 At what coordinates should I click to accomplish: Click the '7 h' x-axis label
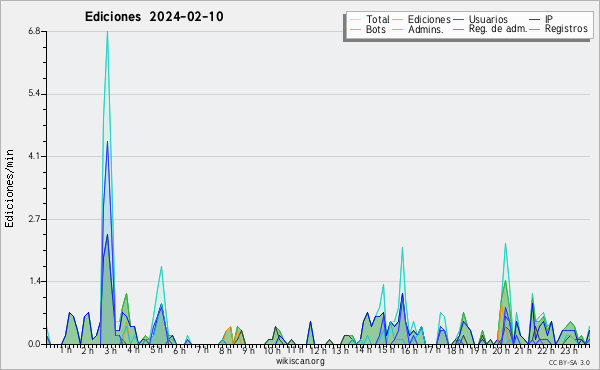tap(202, 349)
